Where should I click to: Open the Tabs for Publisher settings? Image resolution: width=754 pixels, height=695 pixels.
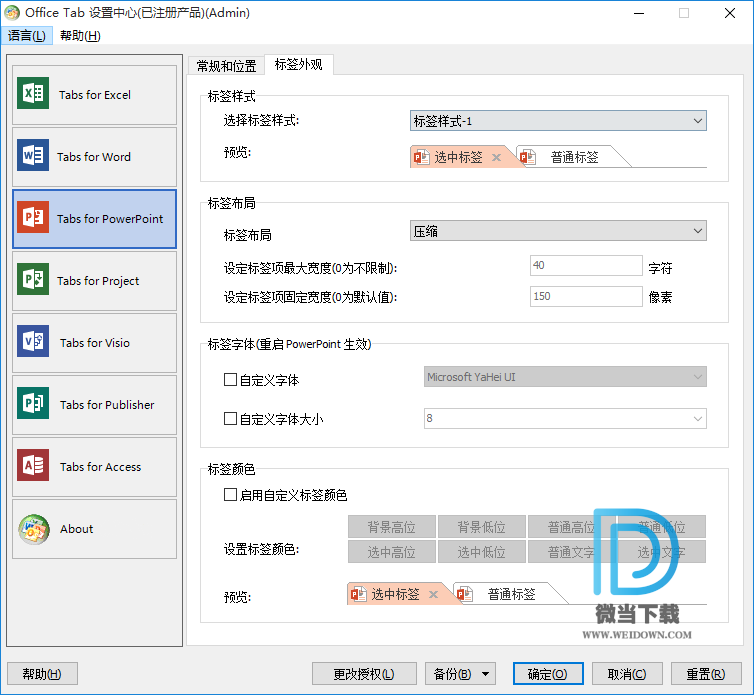(x=94, y=405)
